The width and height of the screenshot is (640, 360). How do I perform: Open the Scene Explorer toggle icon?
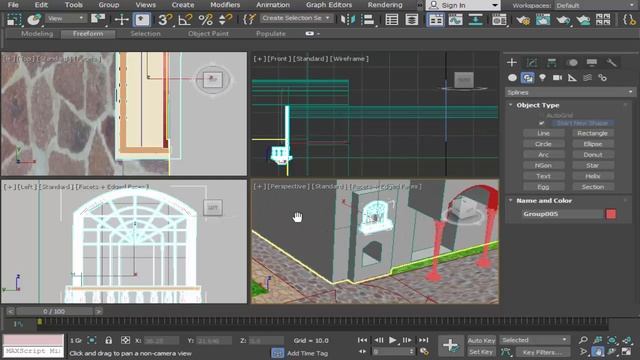tap(392, 19)
